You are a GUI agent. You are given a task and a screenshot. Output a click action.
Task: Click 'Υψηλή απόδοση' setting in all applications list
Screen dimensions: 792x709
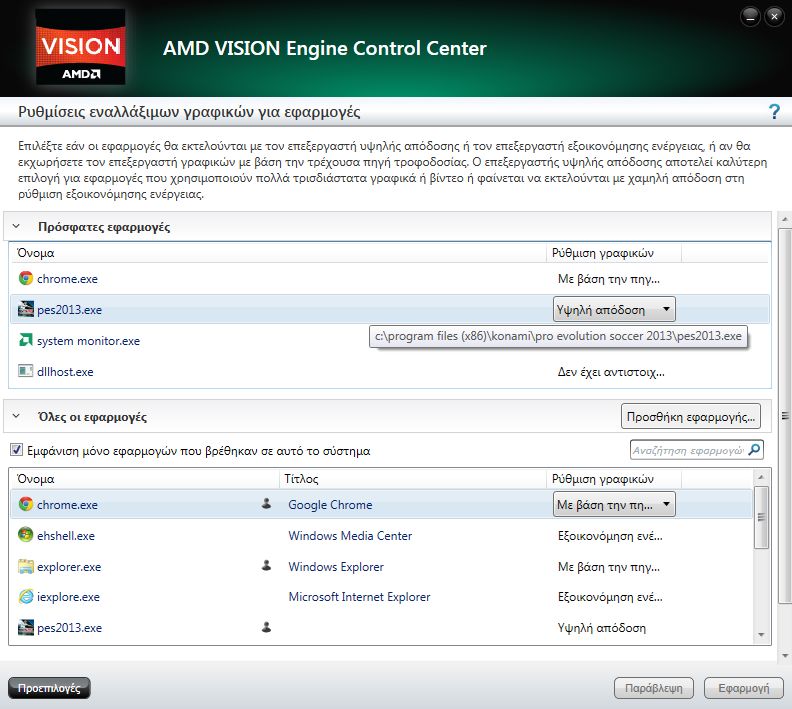pyautogui.click(x=602, y=628)
